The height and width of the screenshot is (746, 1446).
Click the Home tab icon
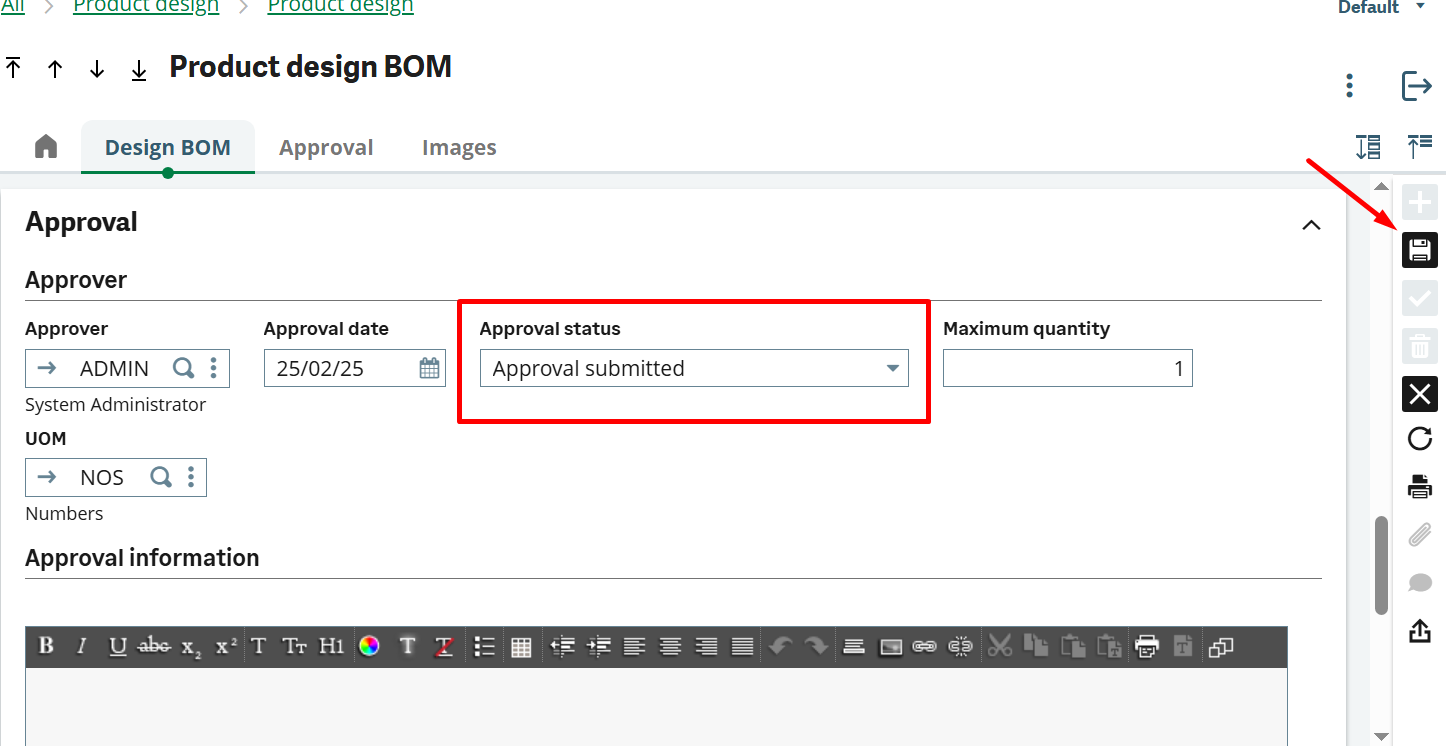tap(46, 147)
